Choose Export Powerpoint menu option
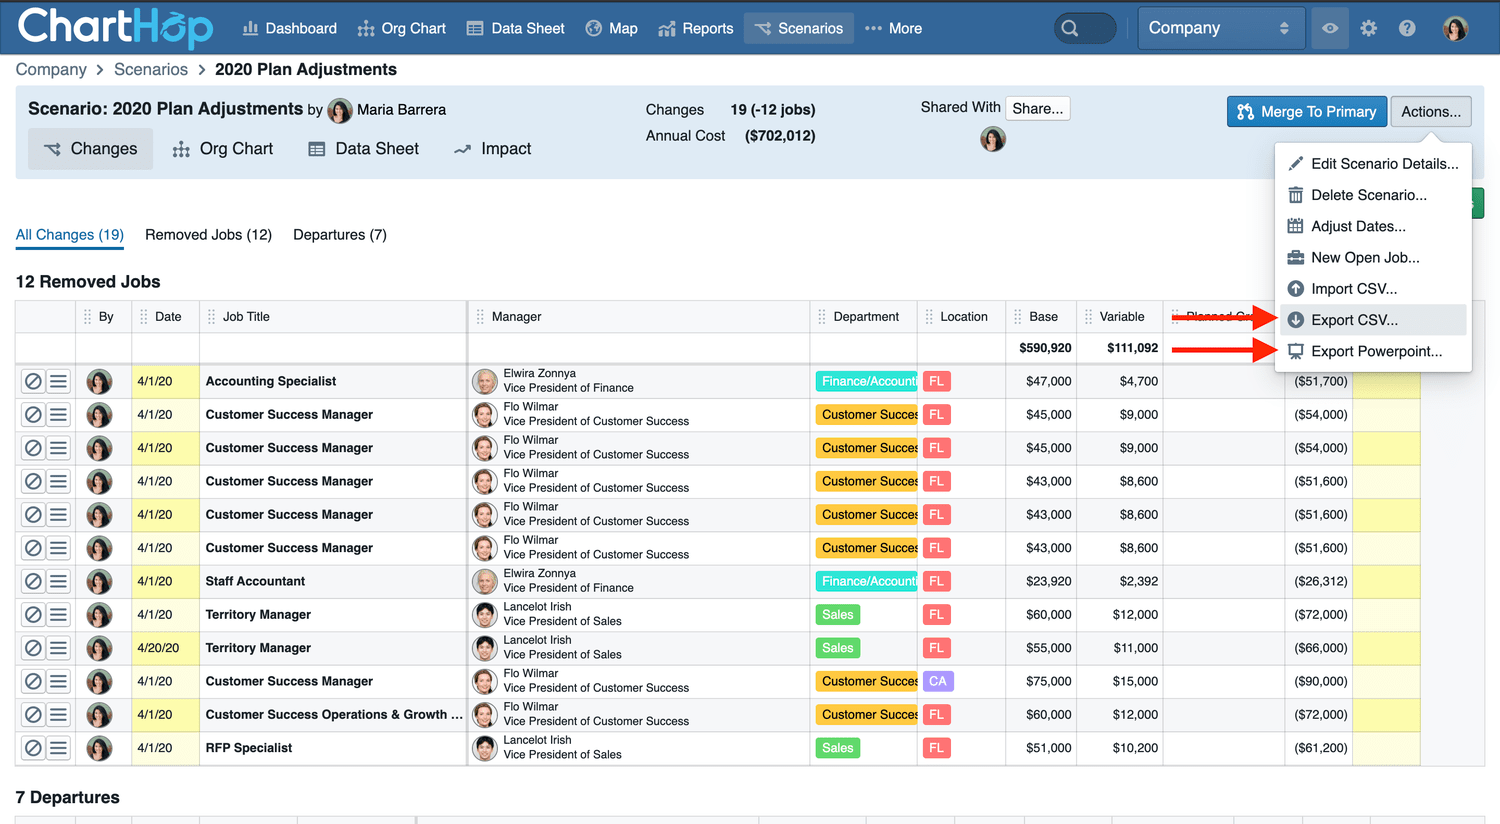Image resolution: width=1500 pixels, height=824 pixels. [1376, 351]
